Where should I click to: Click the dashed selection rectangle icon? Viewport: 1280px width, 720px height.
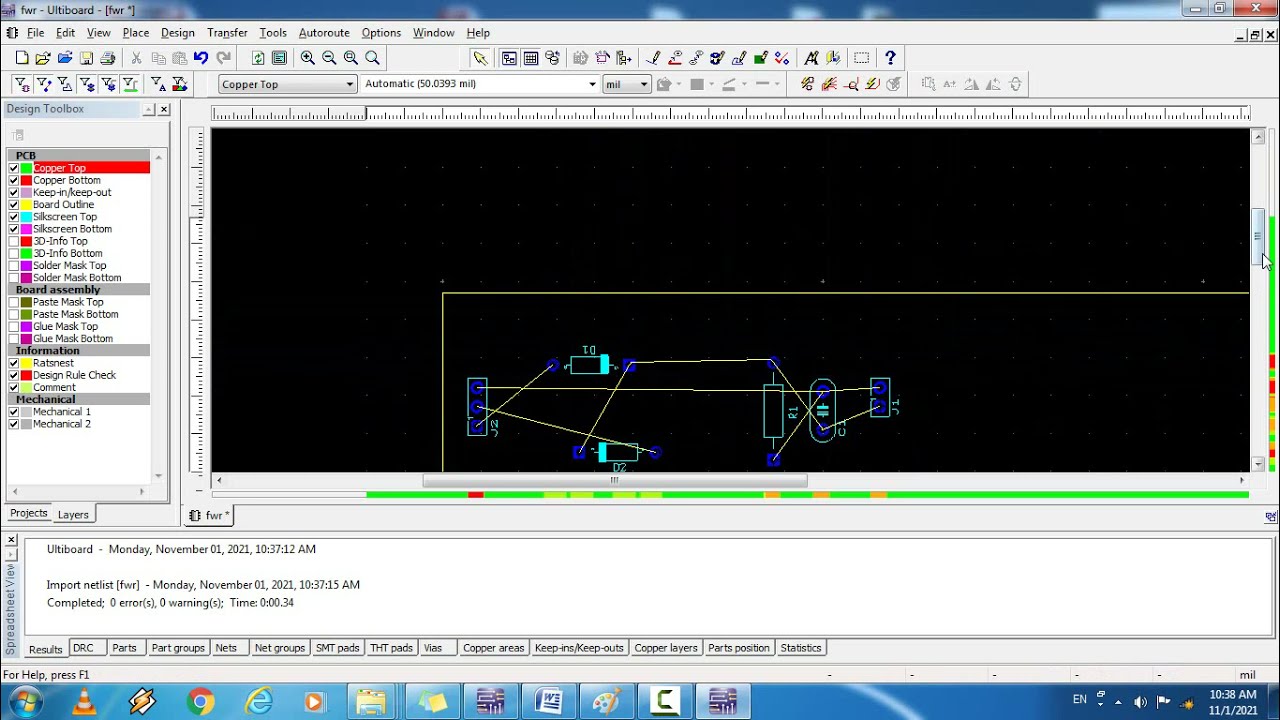click(x=862, y=58)
